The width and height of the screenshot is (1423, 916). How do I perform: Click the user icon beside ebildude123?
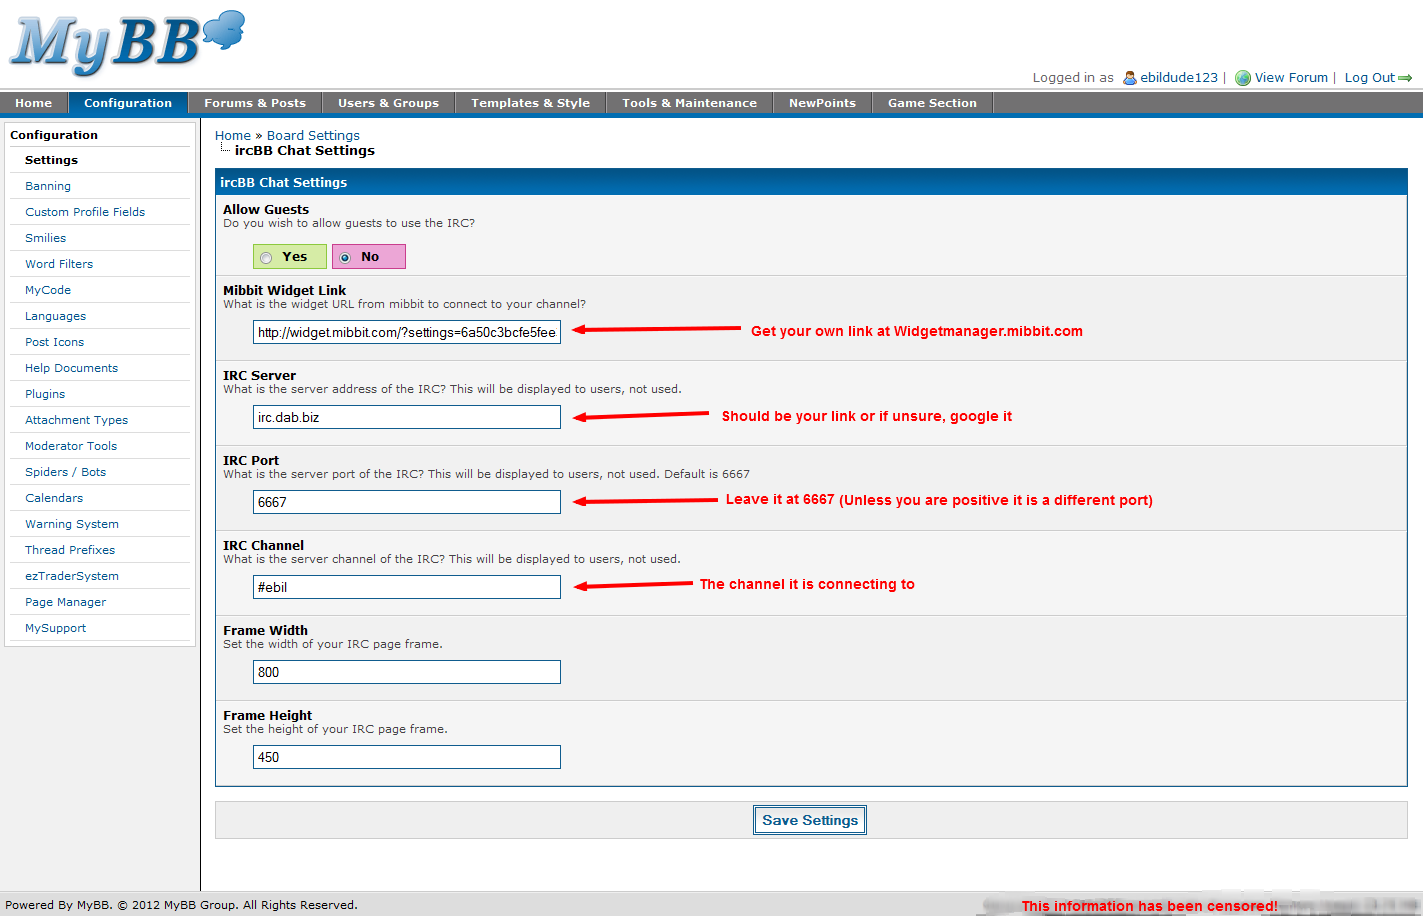tap(1129, 78)
